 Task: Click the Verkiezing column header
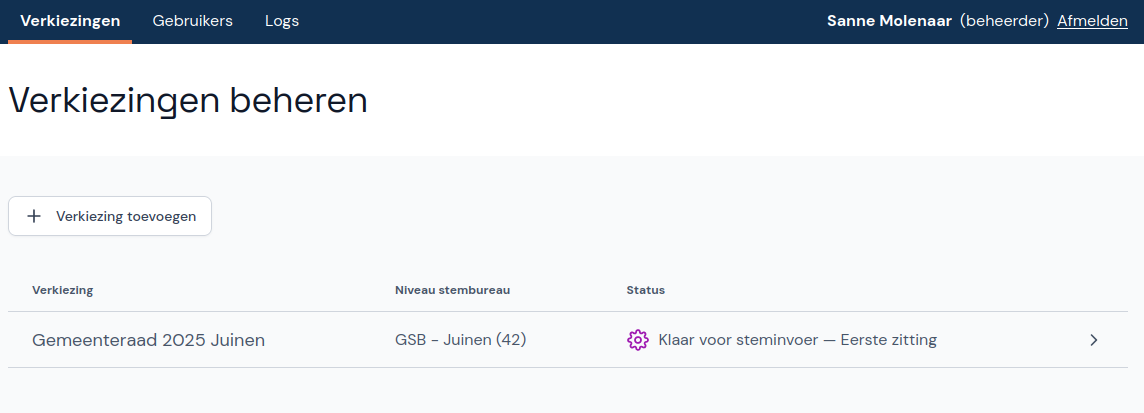click(62, 290)
